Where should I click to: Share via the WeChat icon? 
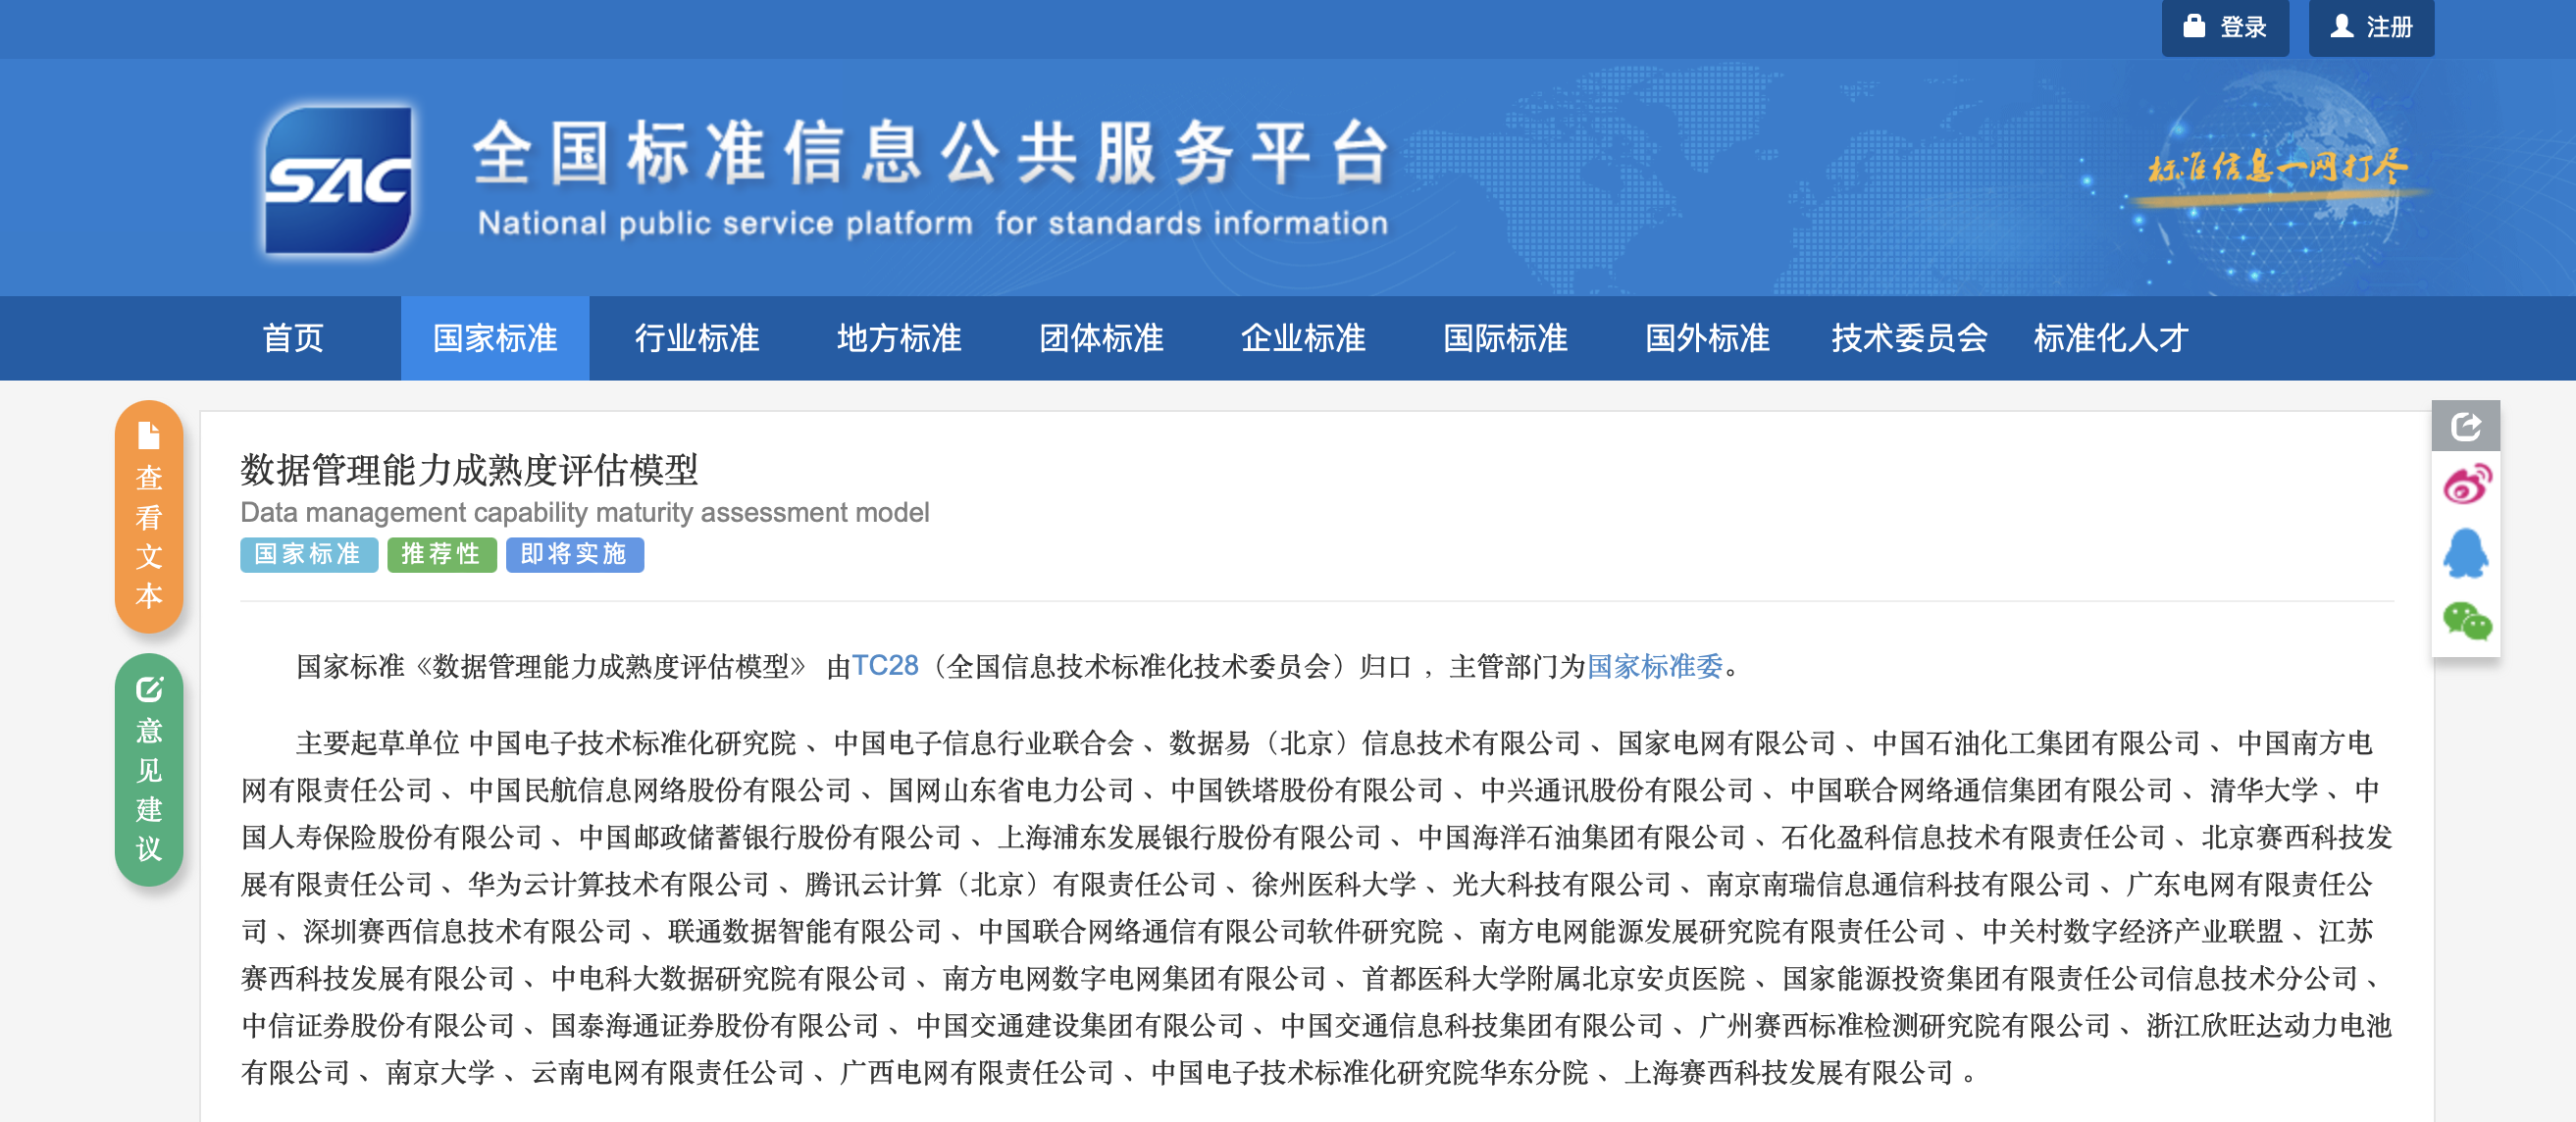pyautogui.click(x=2466, y=621)
